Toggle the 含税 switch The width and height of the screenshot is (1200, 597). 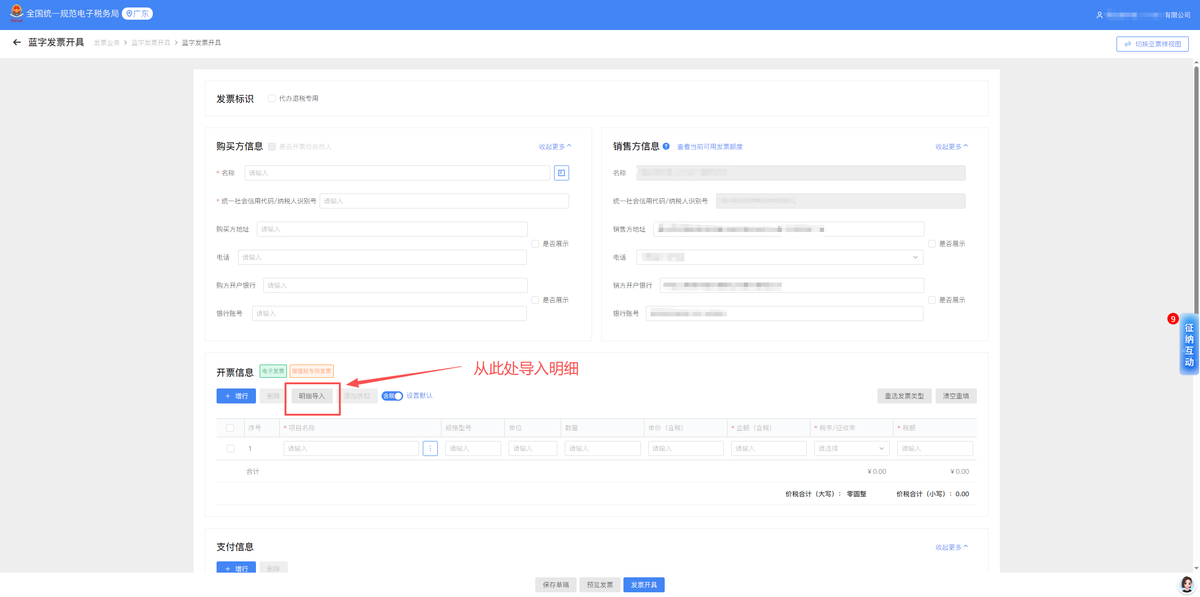[392, 396]
